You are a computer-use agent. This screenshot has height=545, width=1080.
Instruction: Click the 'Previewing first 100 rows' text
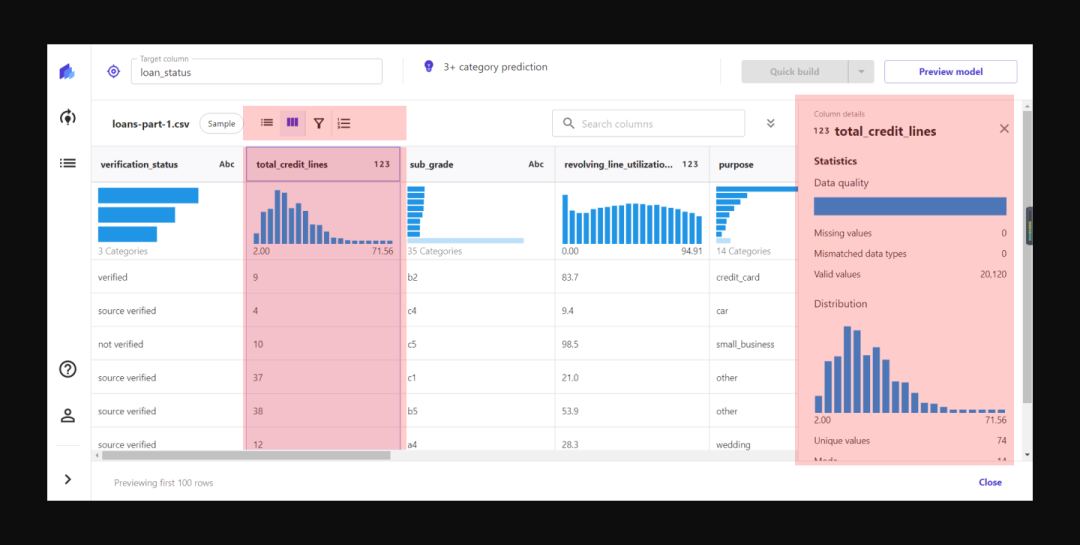164,483
